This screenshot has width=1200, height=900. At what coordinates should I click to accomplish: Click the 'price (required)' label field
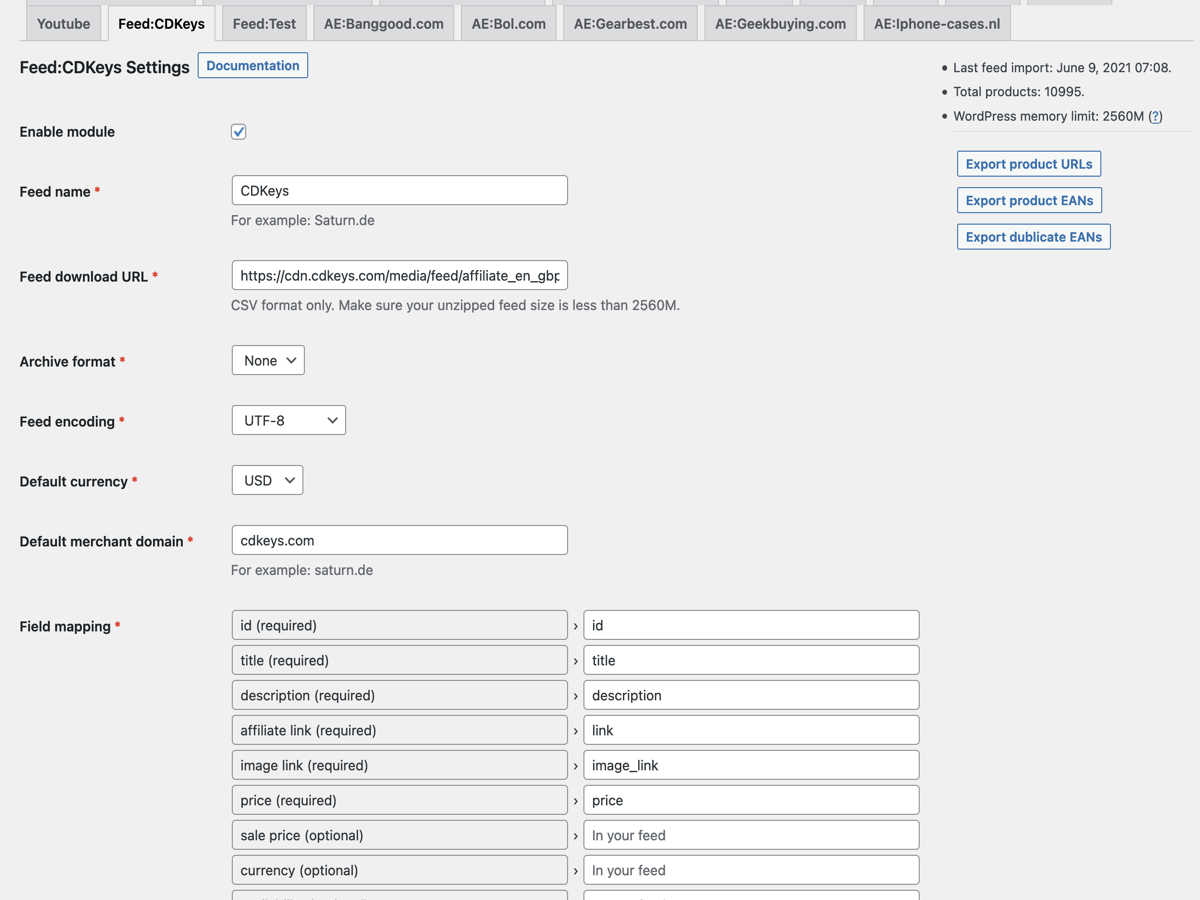400,800
